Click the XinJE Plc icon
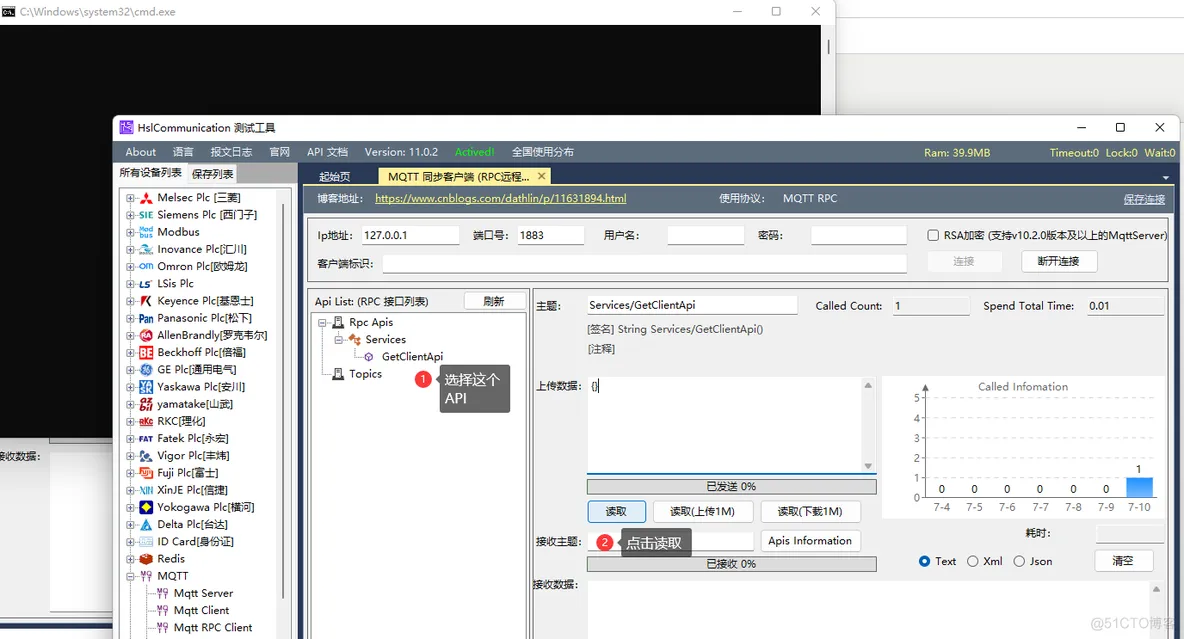Viewport: 1184px width, 639px height. click(x=146, y=490)
